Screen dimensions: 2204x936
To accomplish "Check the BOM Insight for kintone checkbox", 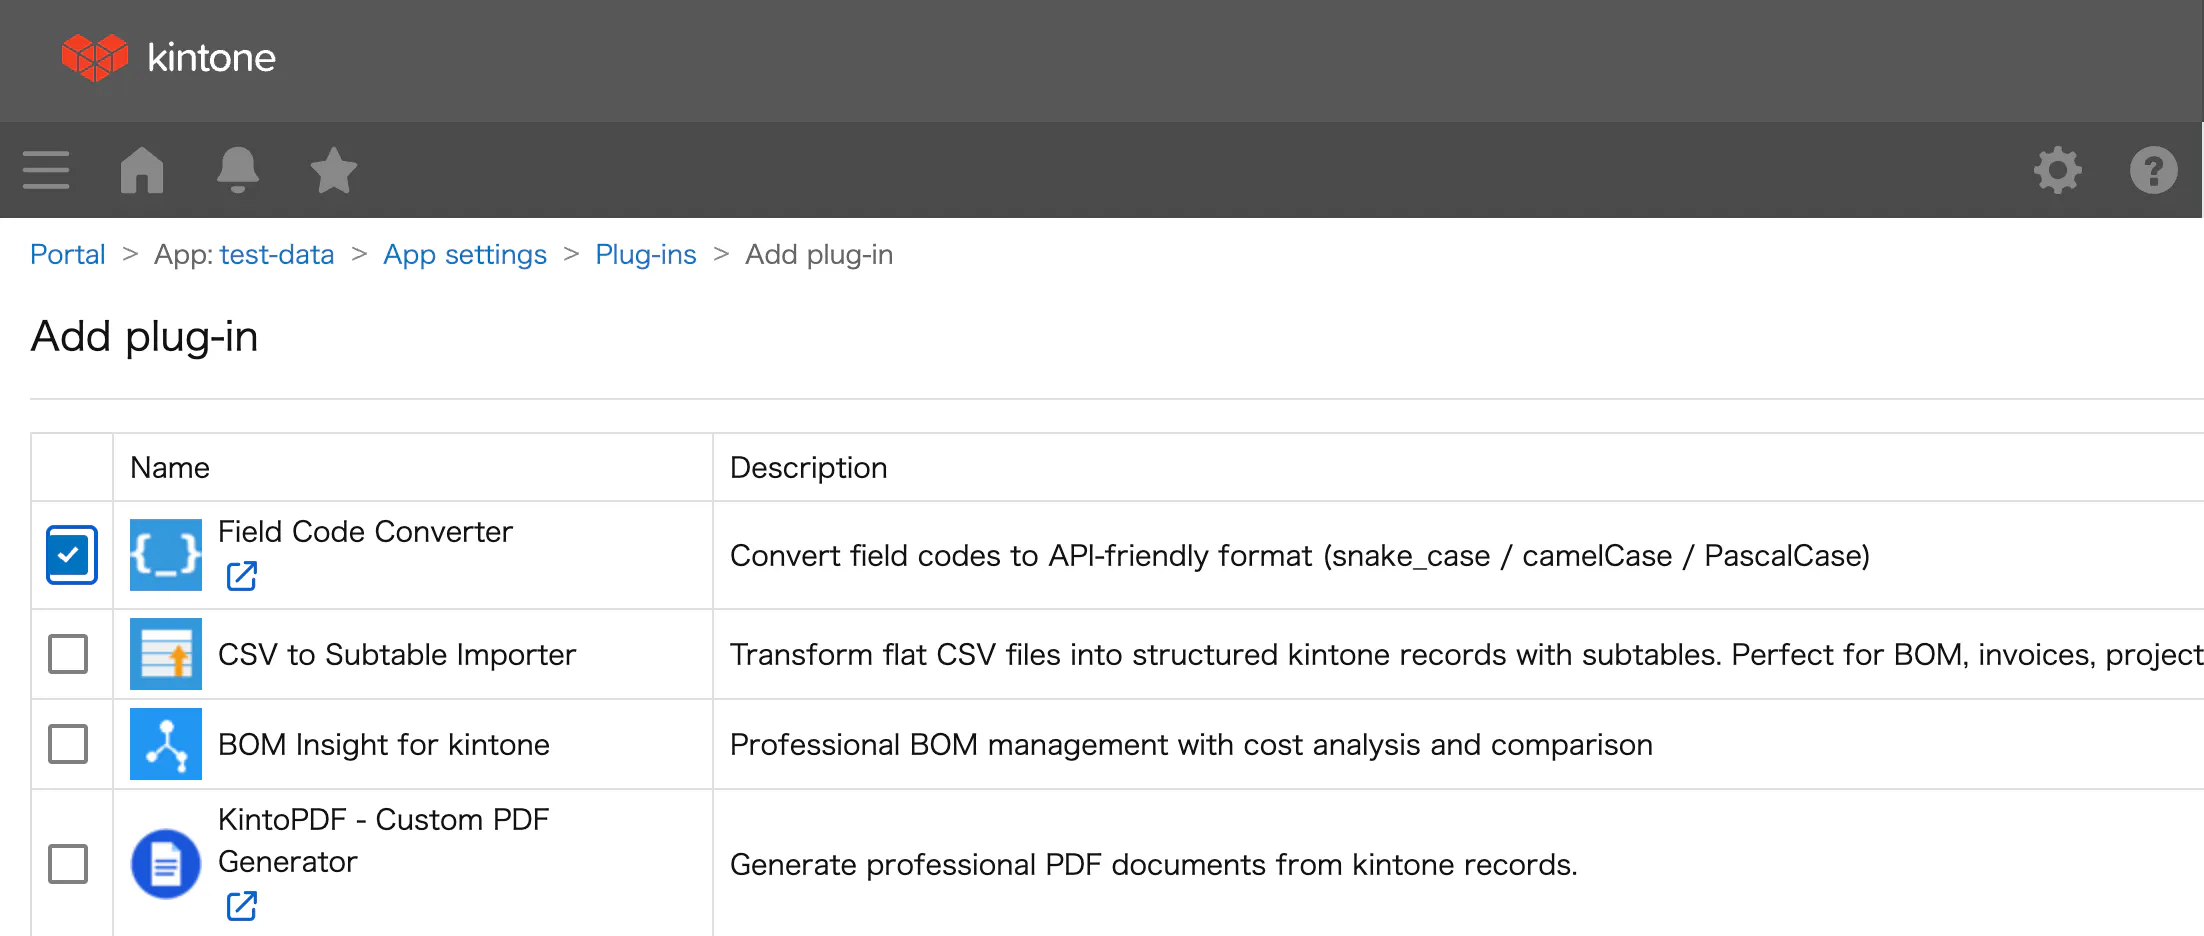I will pyautogui.click(x=68, y=744).
